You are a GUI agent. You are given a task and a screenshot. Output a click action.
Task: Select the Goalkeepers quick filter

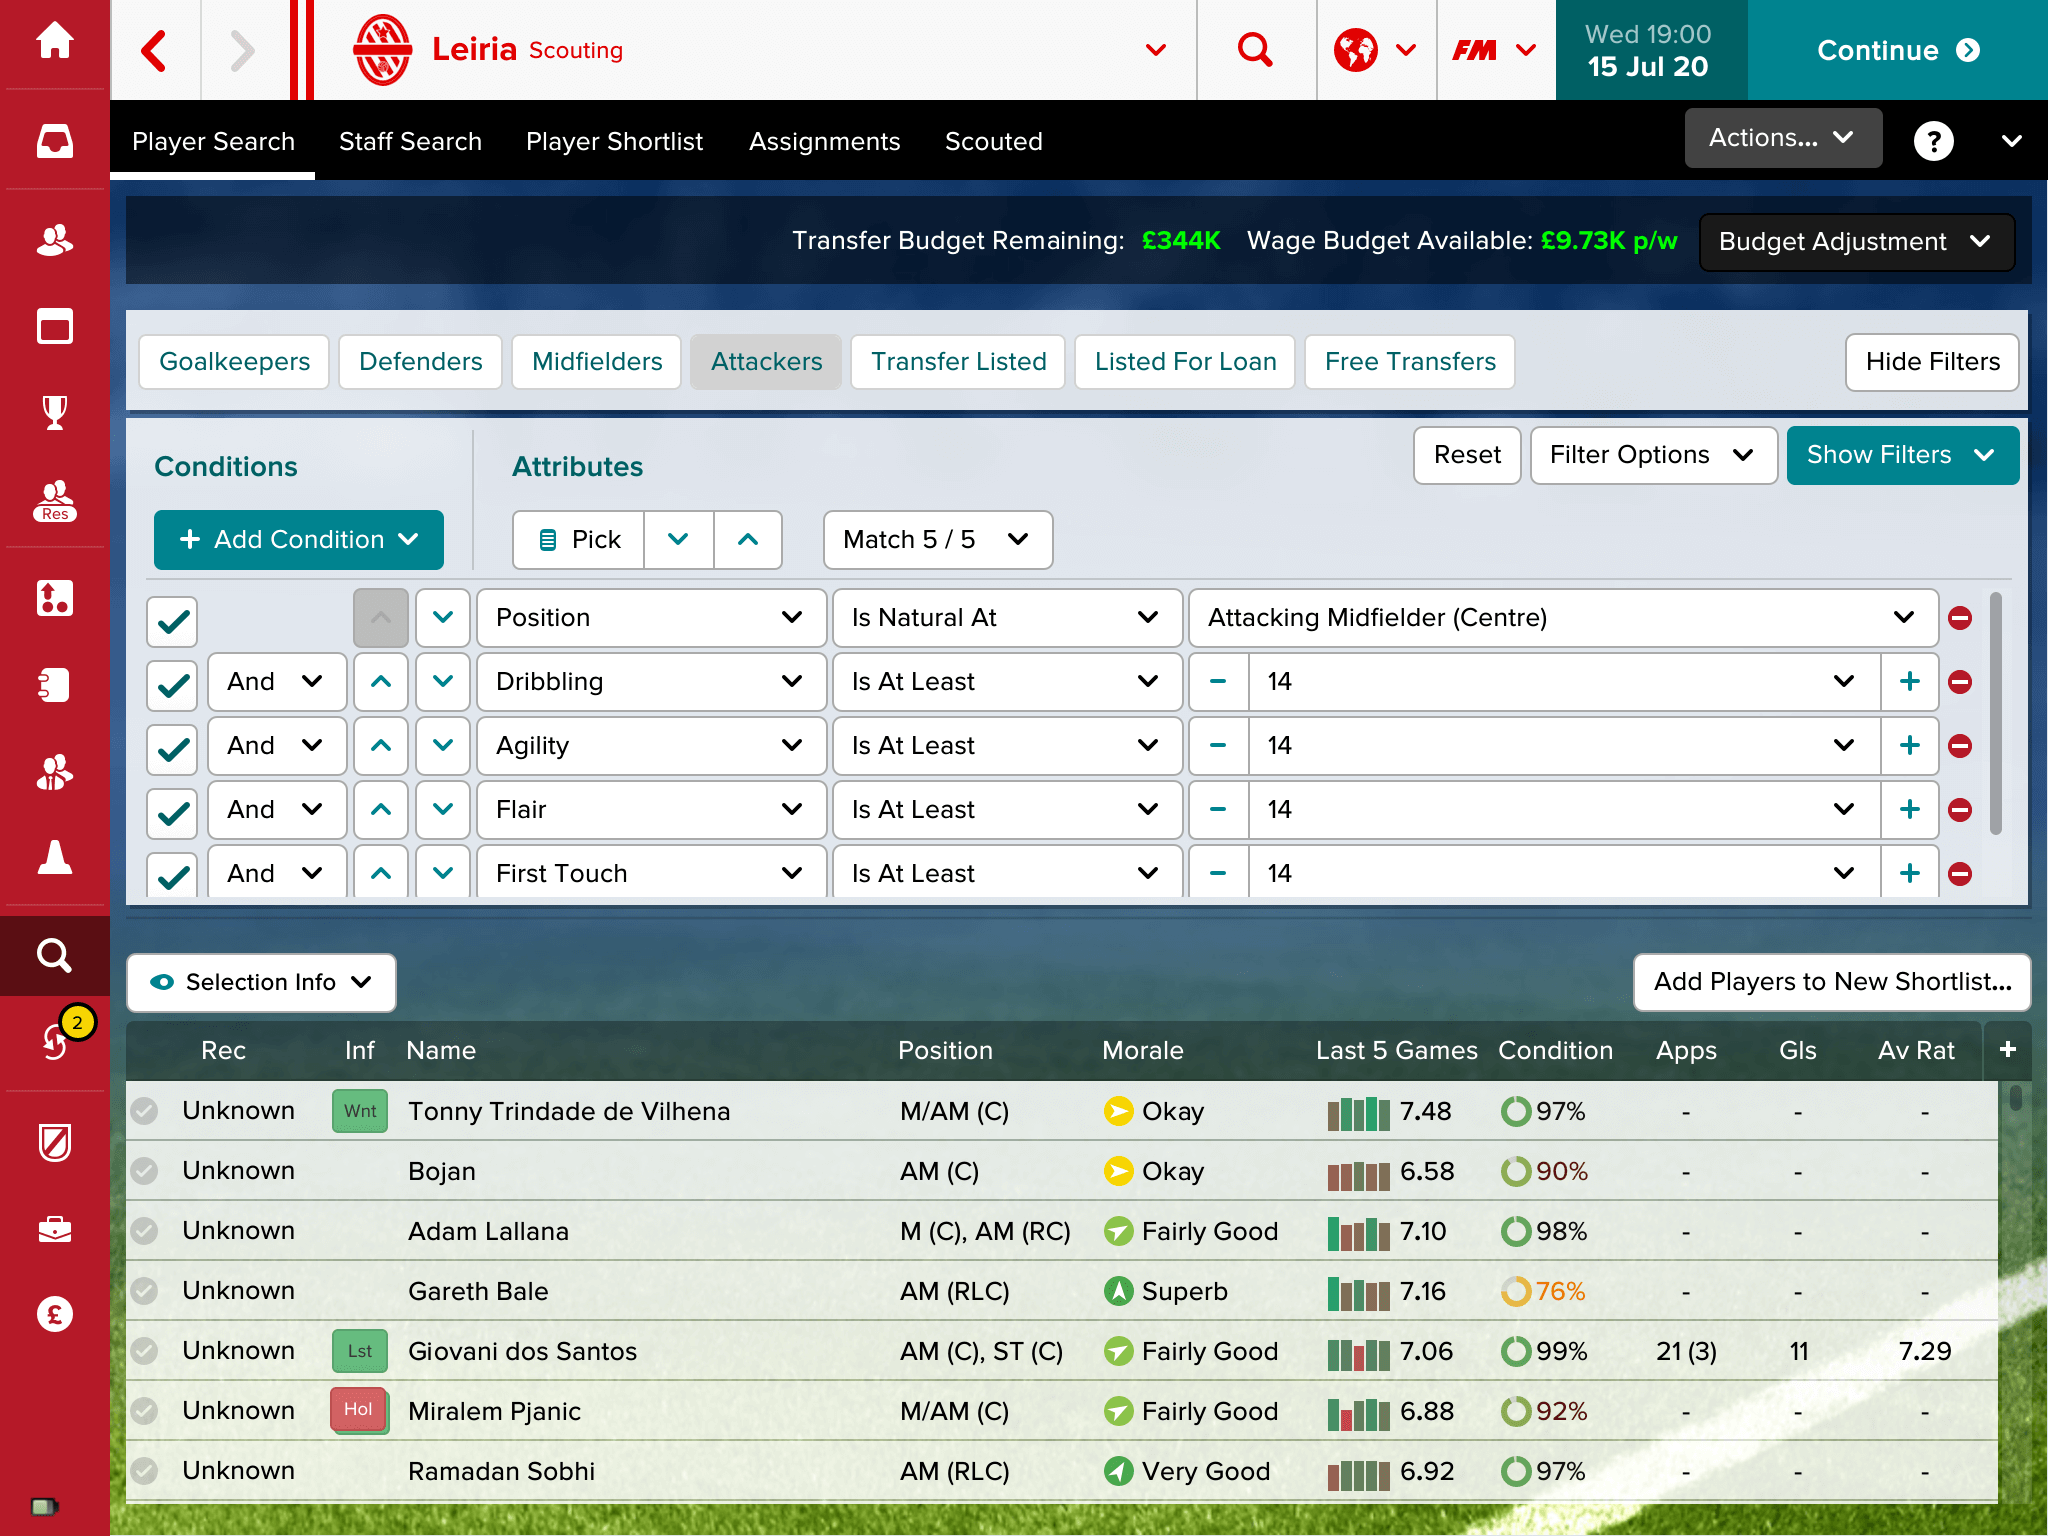click(234, 362)
